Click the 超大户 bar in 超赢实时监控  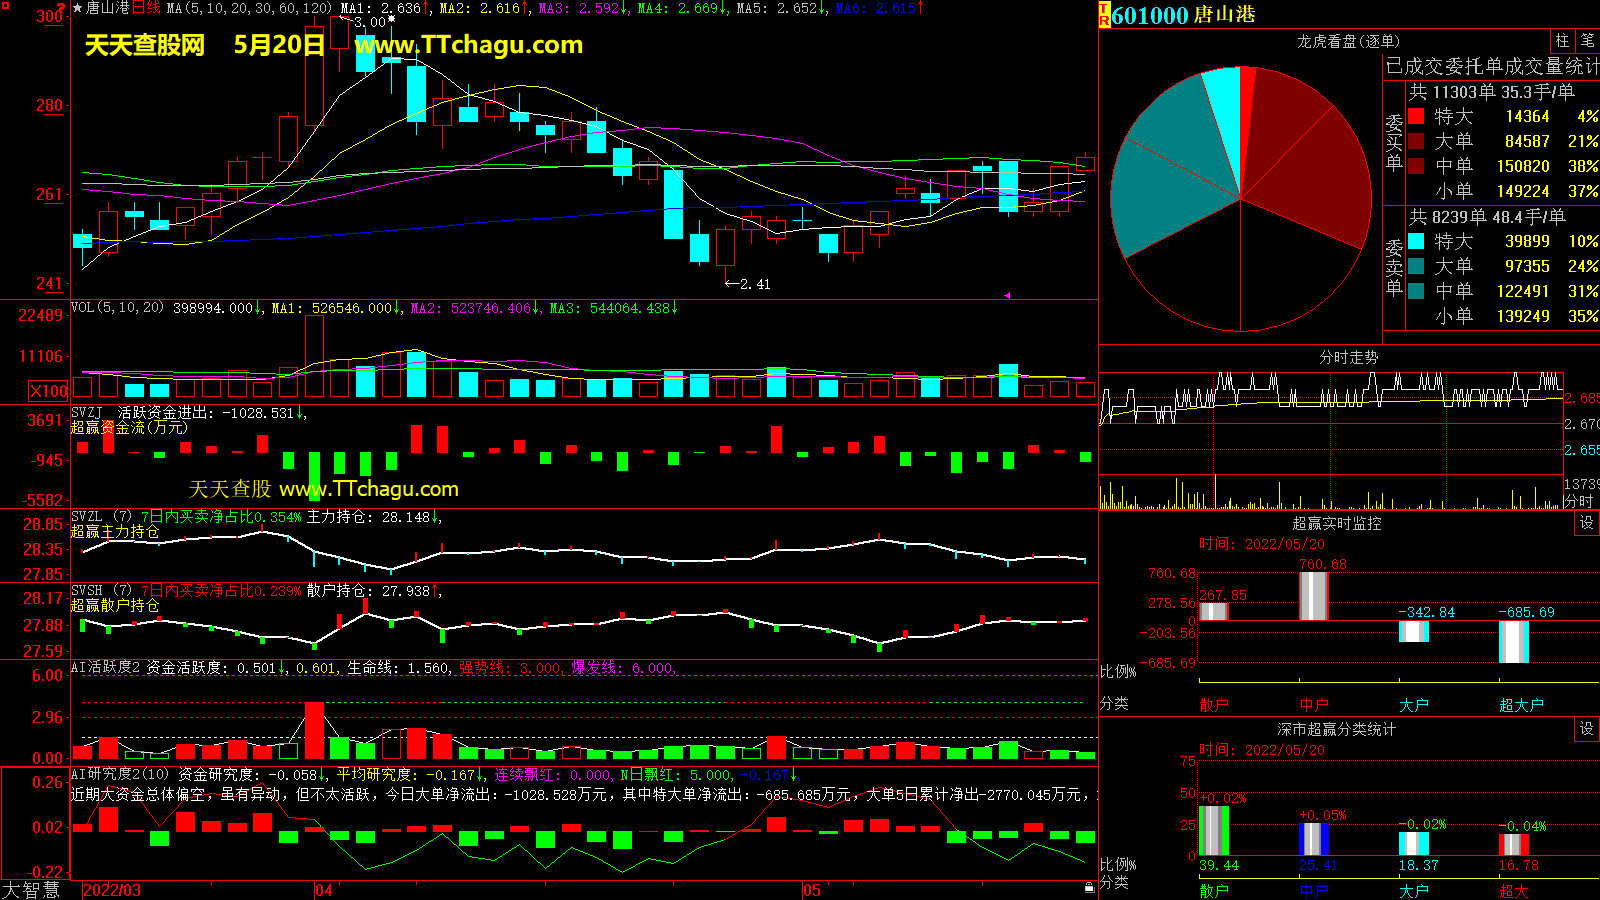pos(1513,642)
